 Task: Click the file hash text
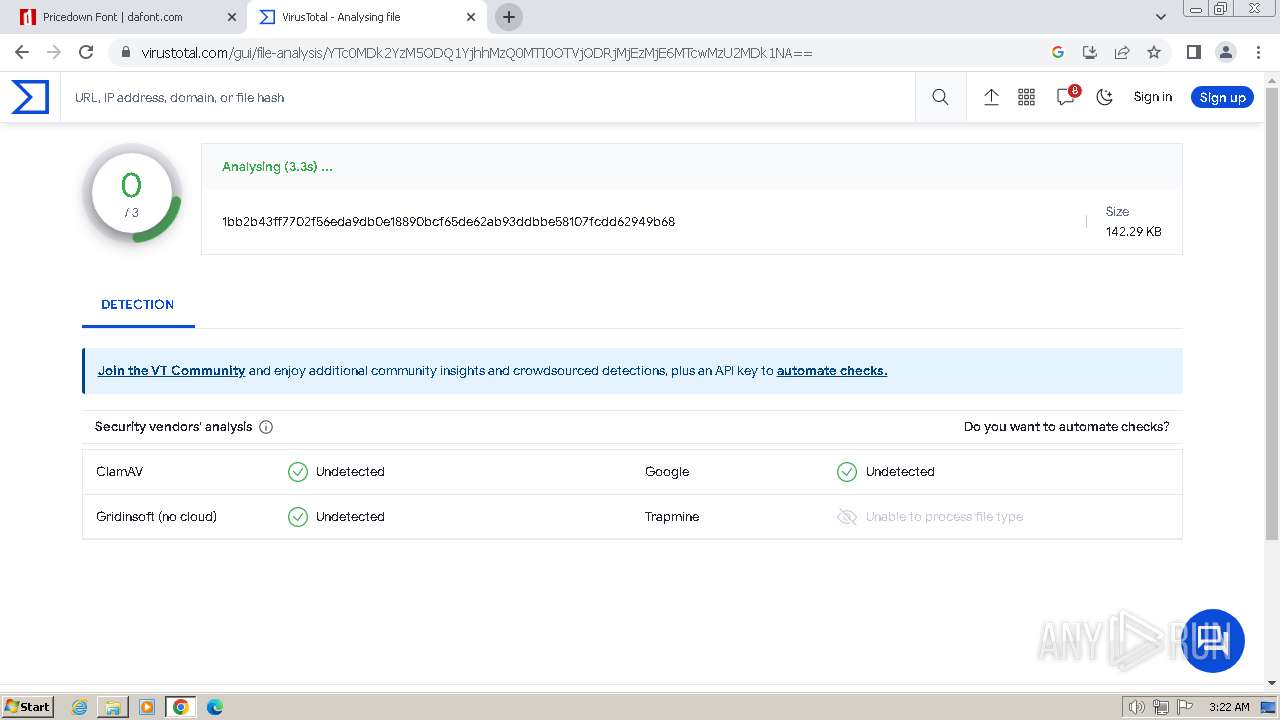[x=448, y=222]
